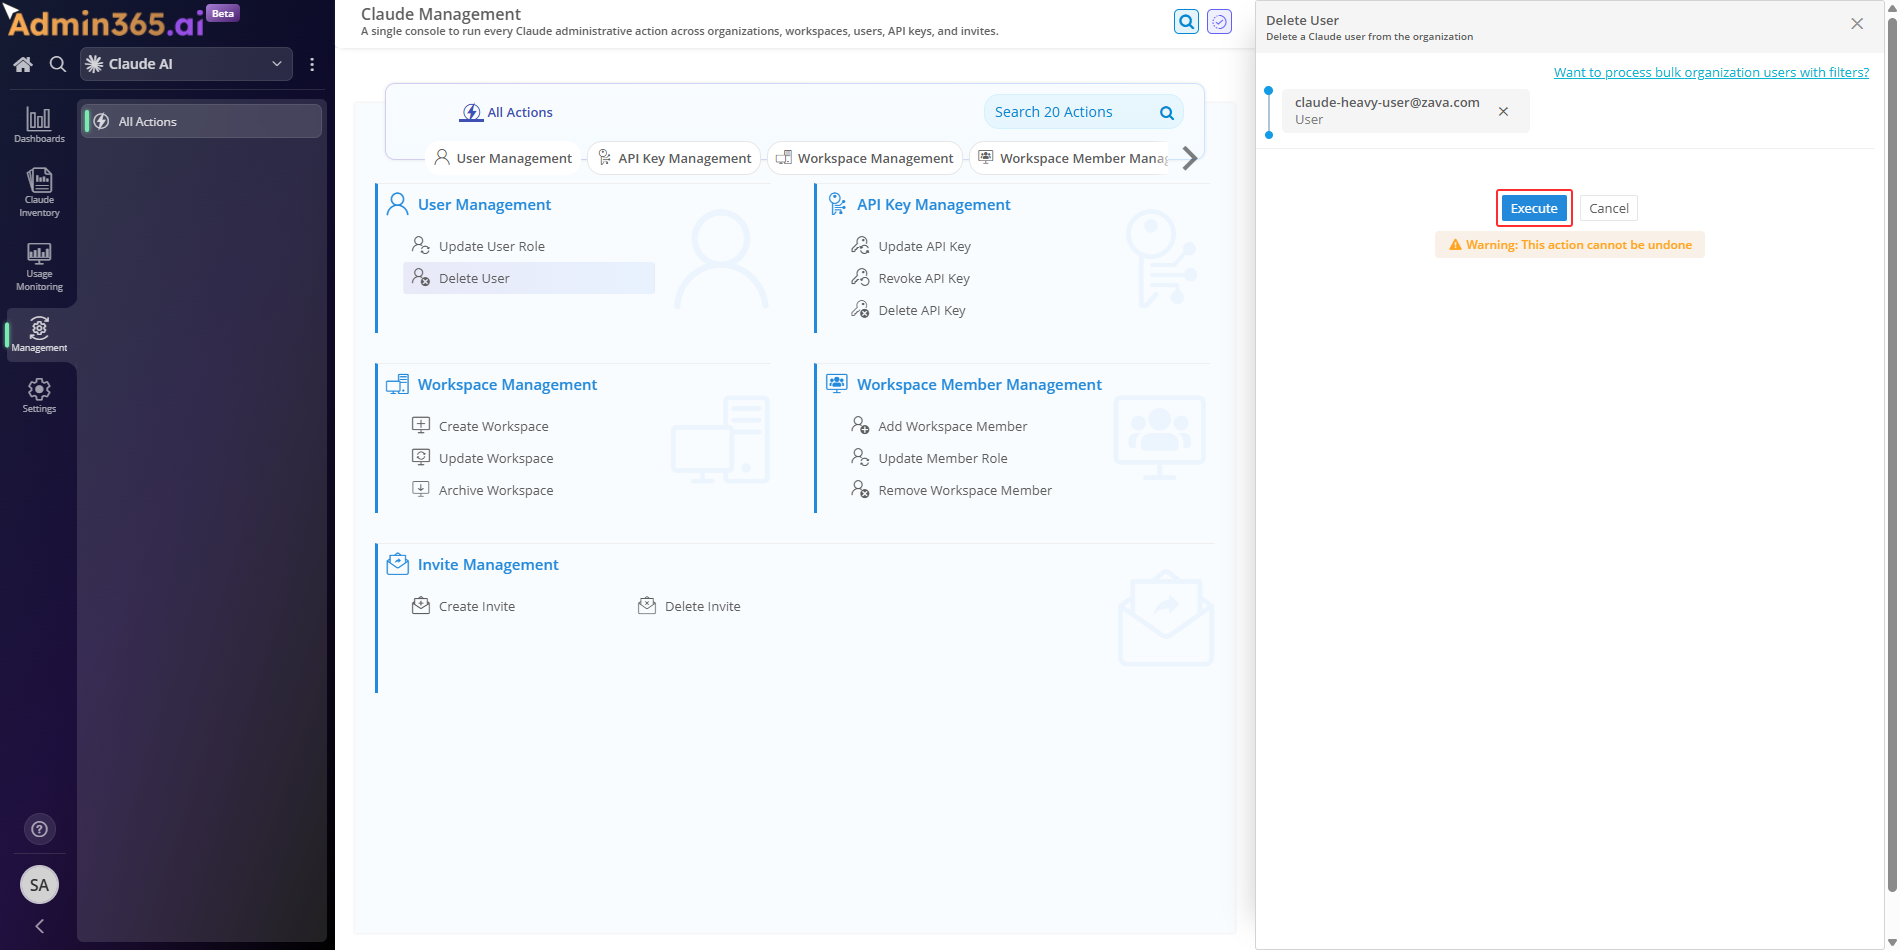Open the sidebar search magnifier
Image resolution: width=1900 pixels, height=950 pixels.
(x=58, y=64)
